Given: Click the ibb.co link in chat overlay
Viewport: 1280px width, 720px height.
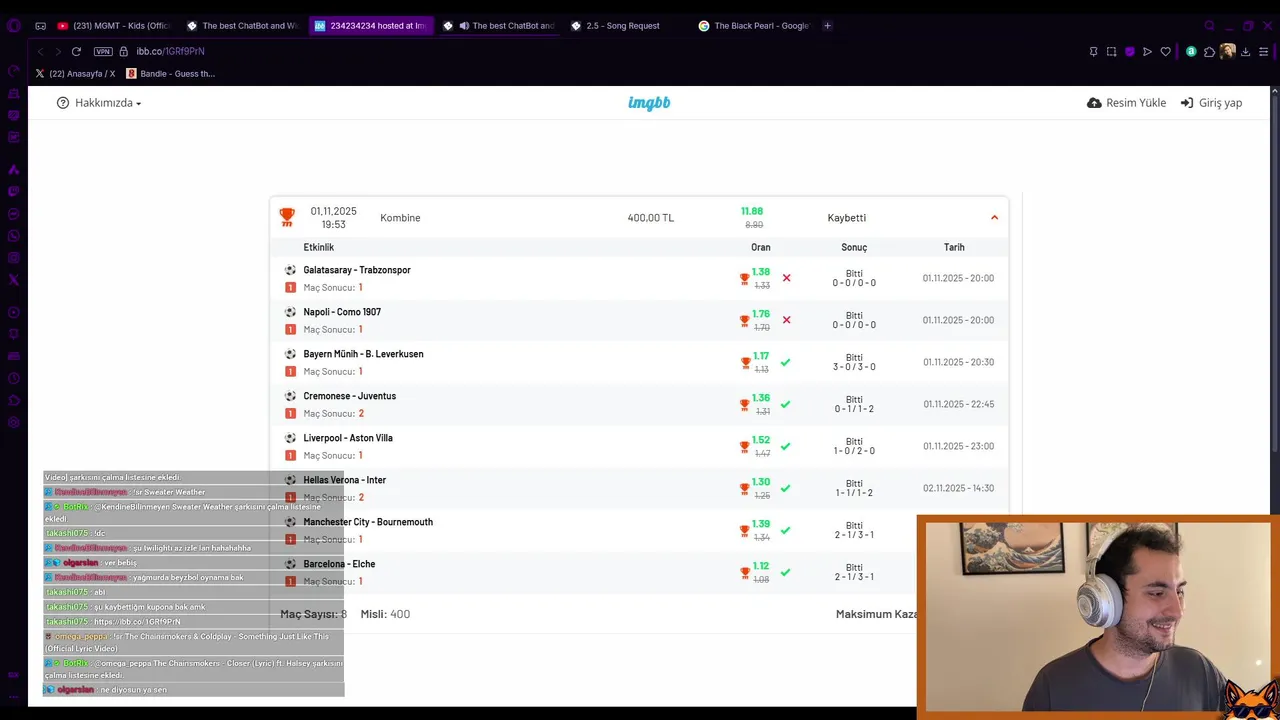Looking at the screenshot, I should pos(137,622).
